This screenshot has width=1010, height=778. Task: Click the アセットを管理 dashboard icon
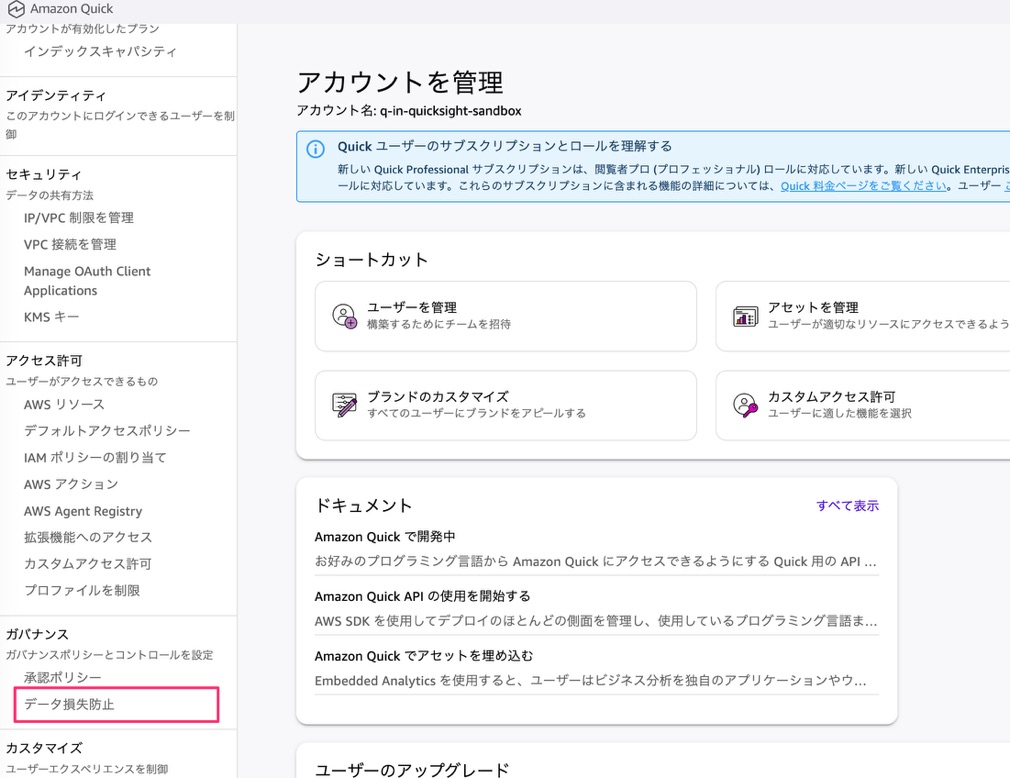[x=745, y=316]
